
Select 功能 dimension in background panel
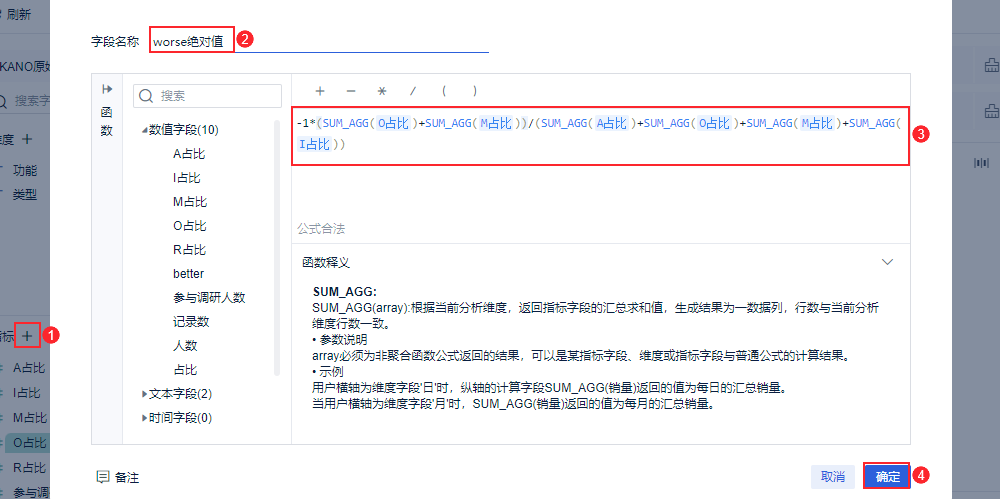click(x=25, y=170)
